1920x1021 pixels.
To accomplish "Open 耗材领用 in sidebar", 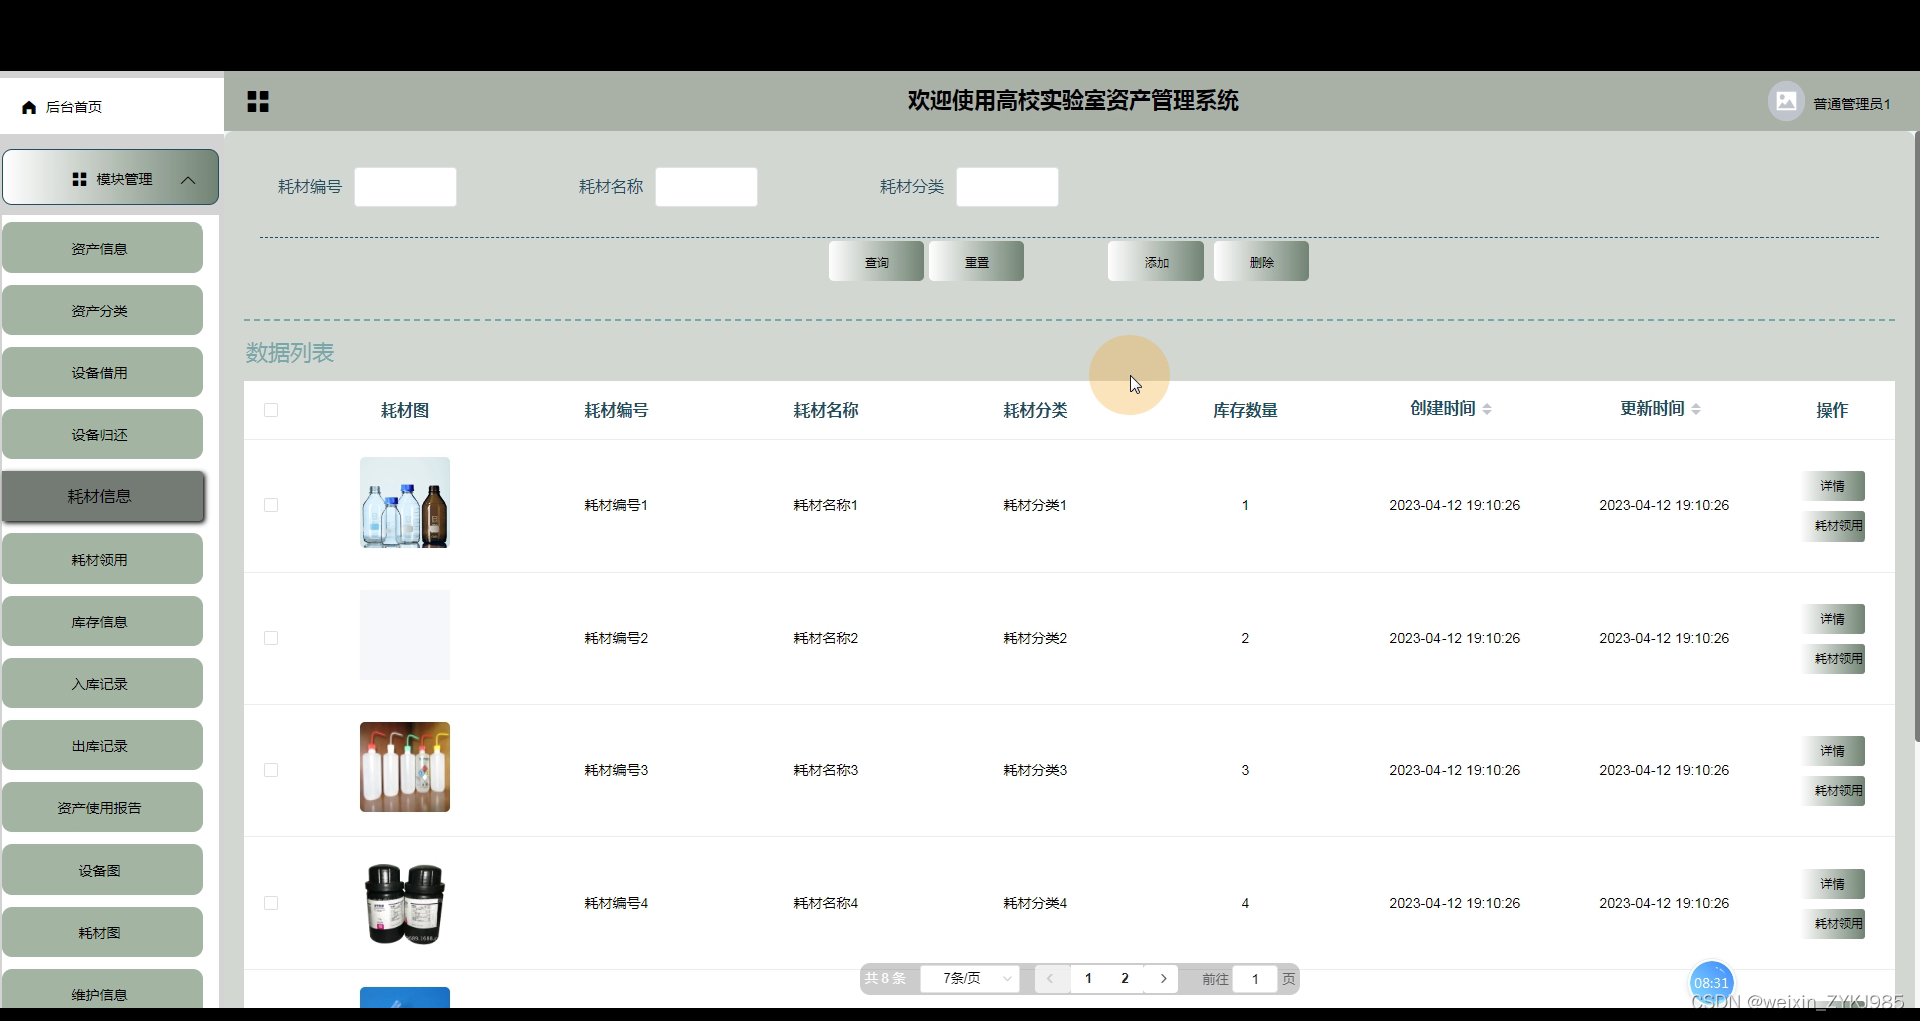I will tap(102, 559).
